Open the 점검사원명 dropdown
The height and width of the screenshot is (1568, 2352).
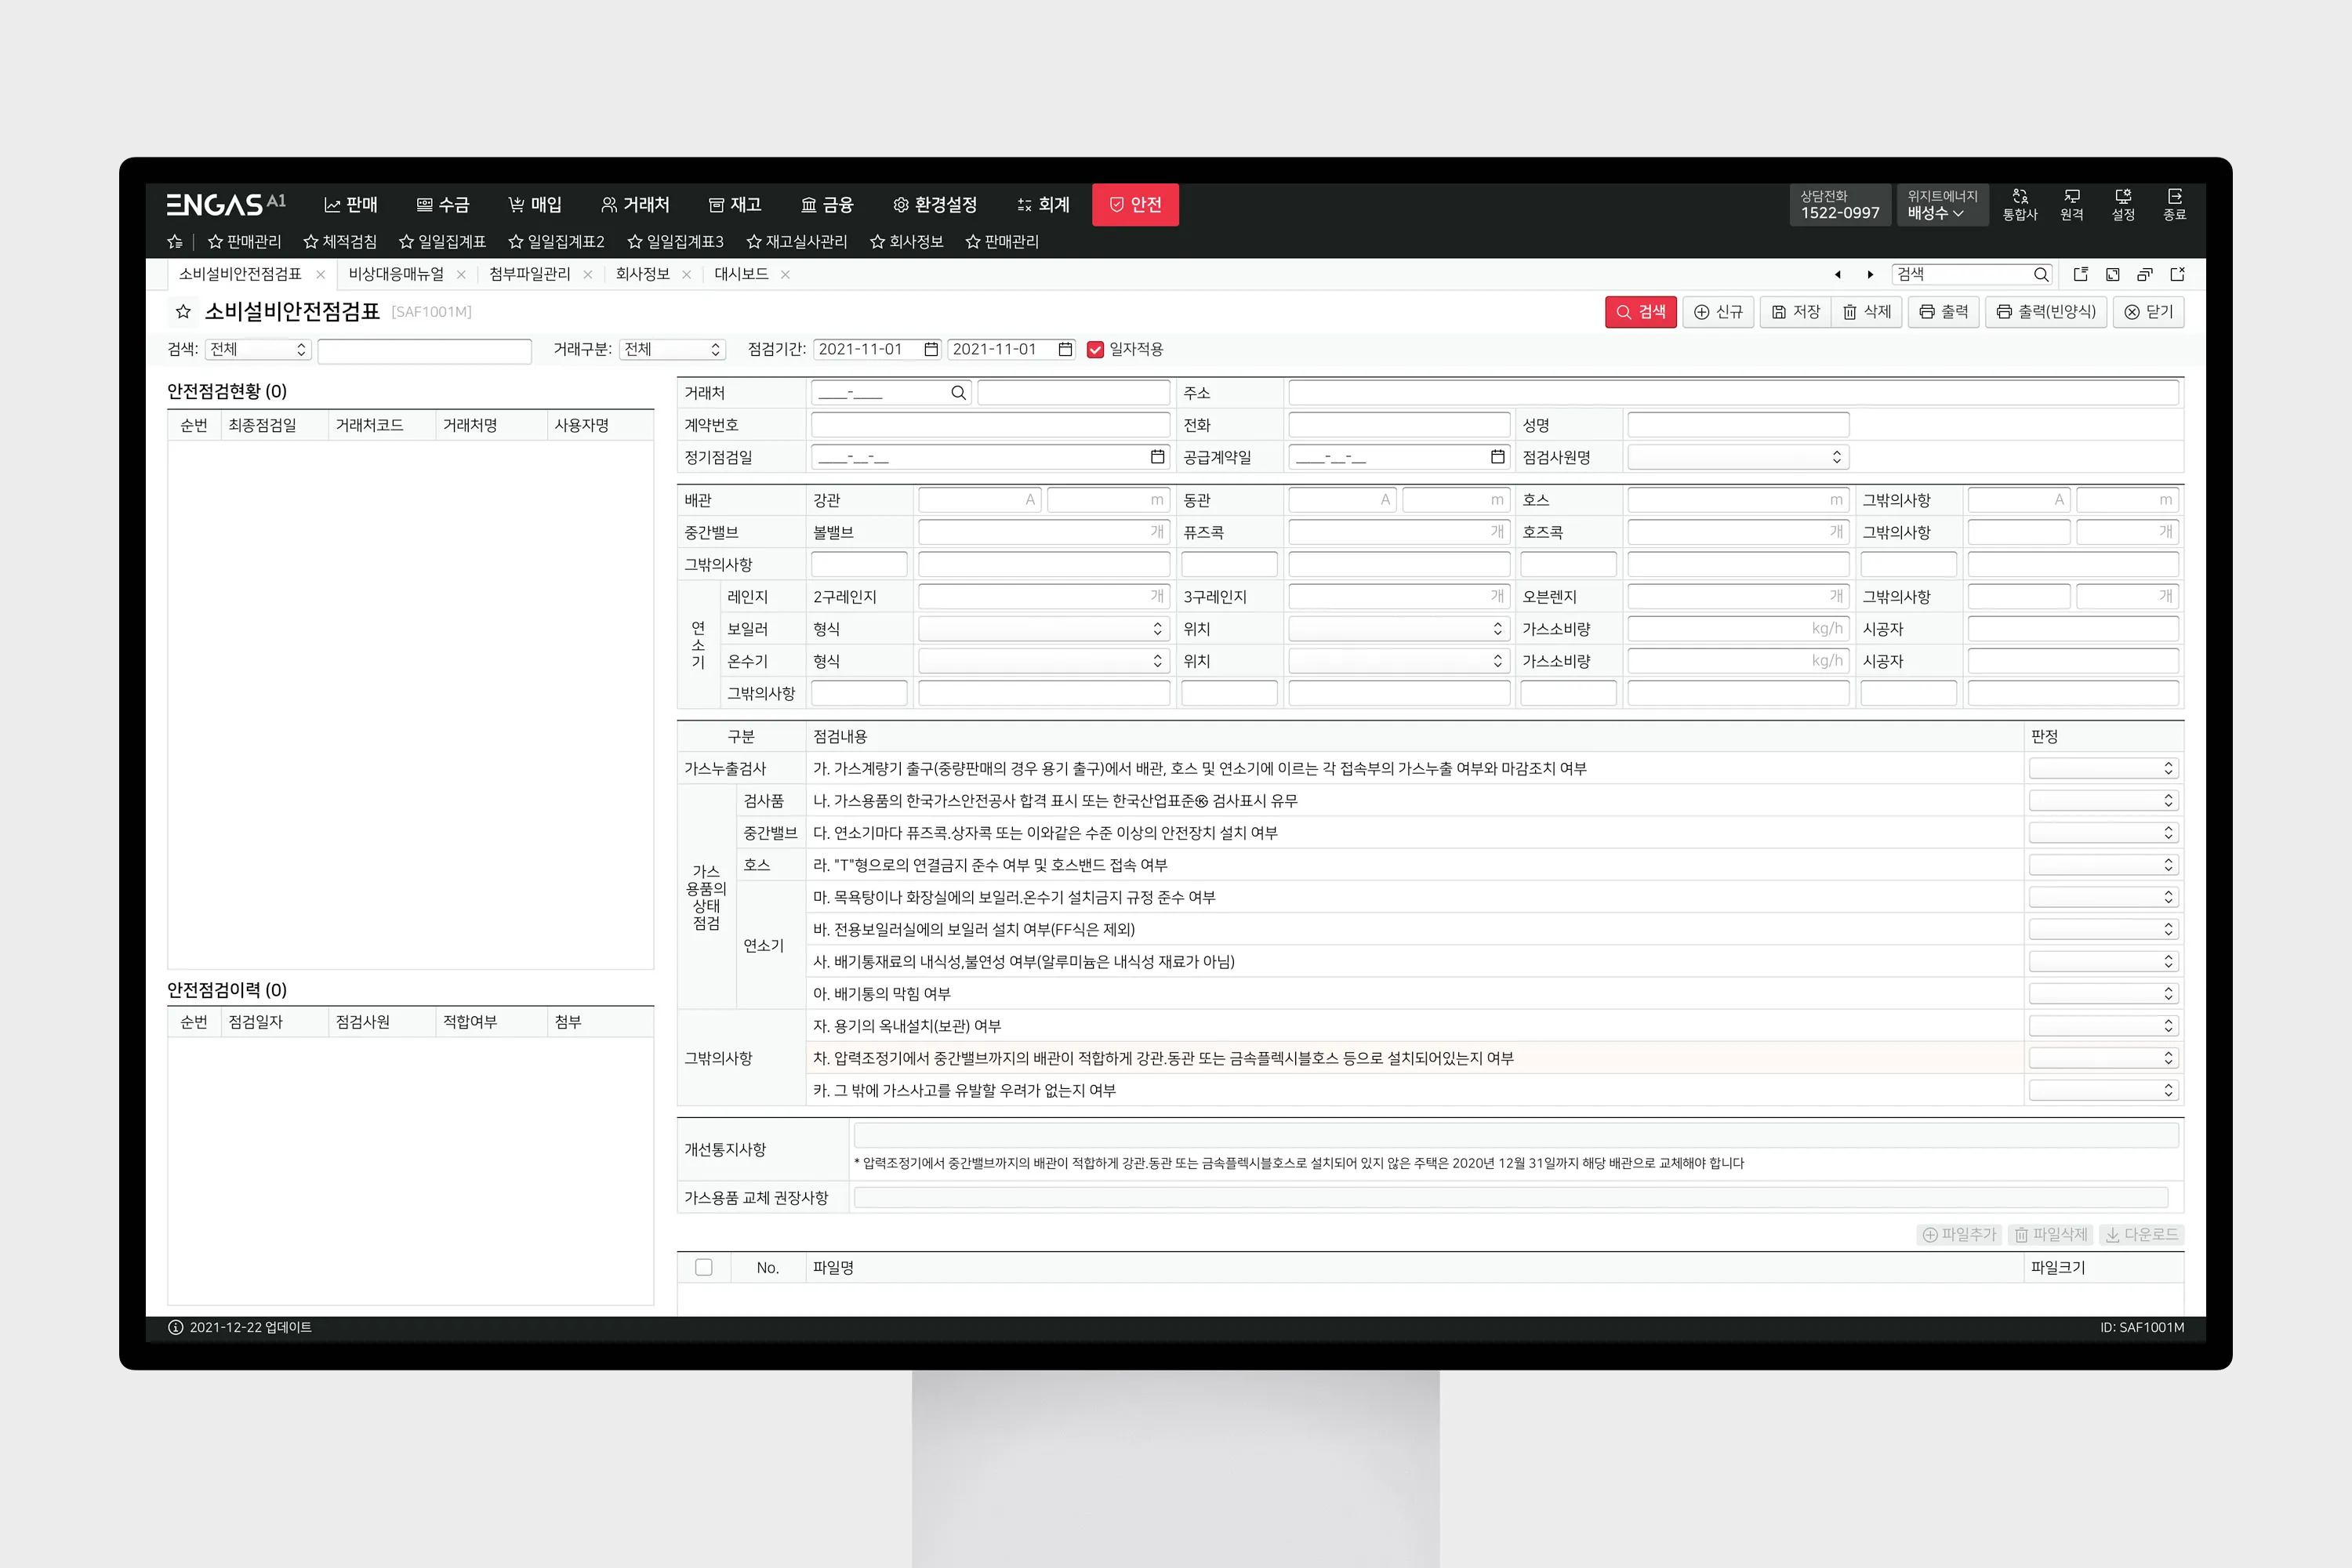click(1737, 457)
